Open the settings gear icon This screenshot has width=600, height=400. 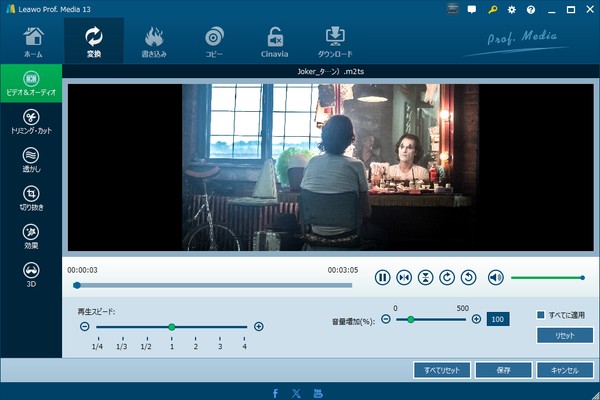click(x=512, y=10)
